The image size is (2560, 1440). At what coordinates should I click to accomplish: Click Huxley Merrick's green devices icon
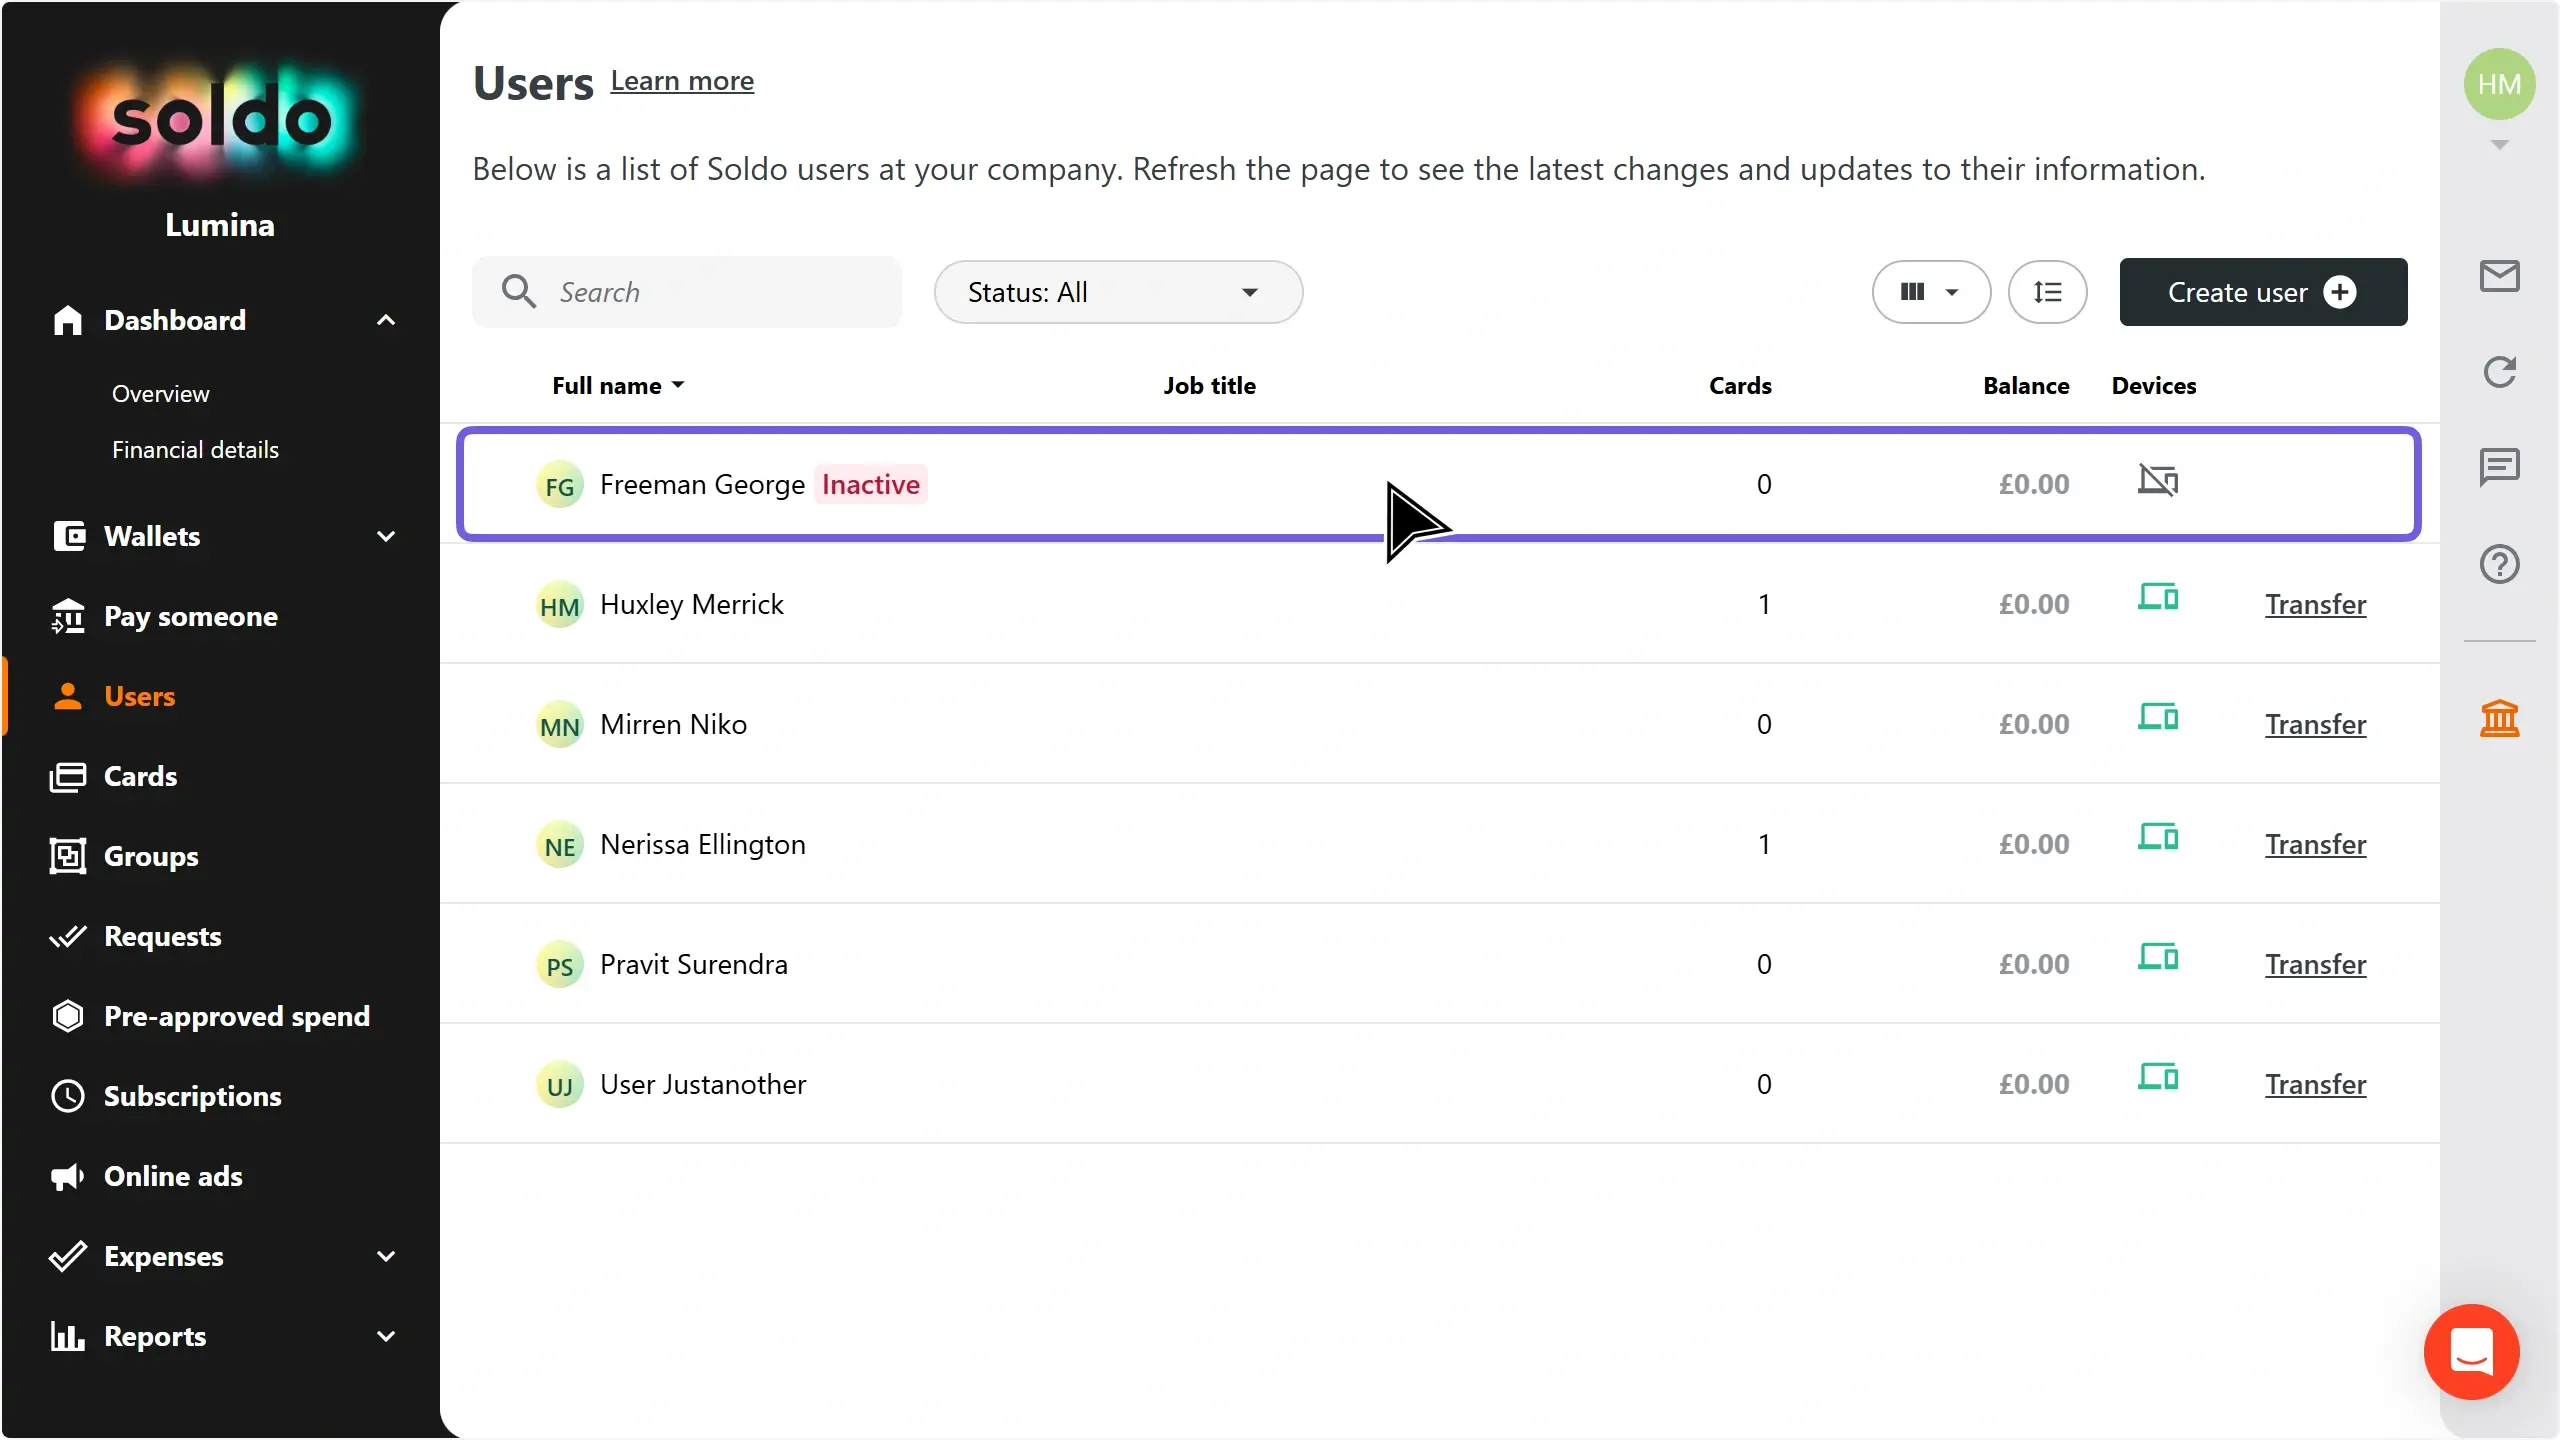click(x=2158, y=598)
